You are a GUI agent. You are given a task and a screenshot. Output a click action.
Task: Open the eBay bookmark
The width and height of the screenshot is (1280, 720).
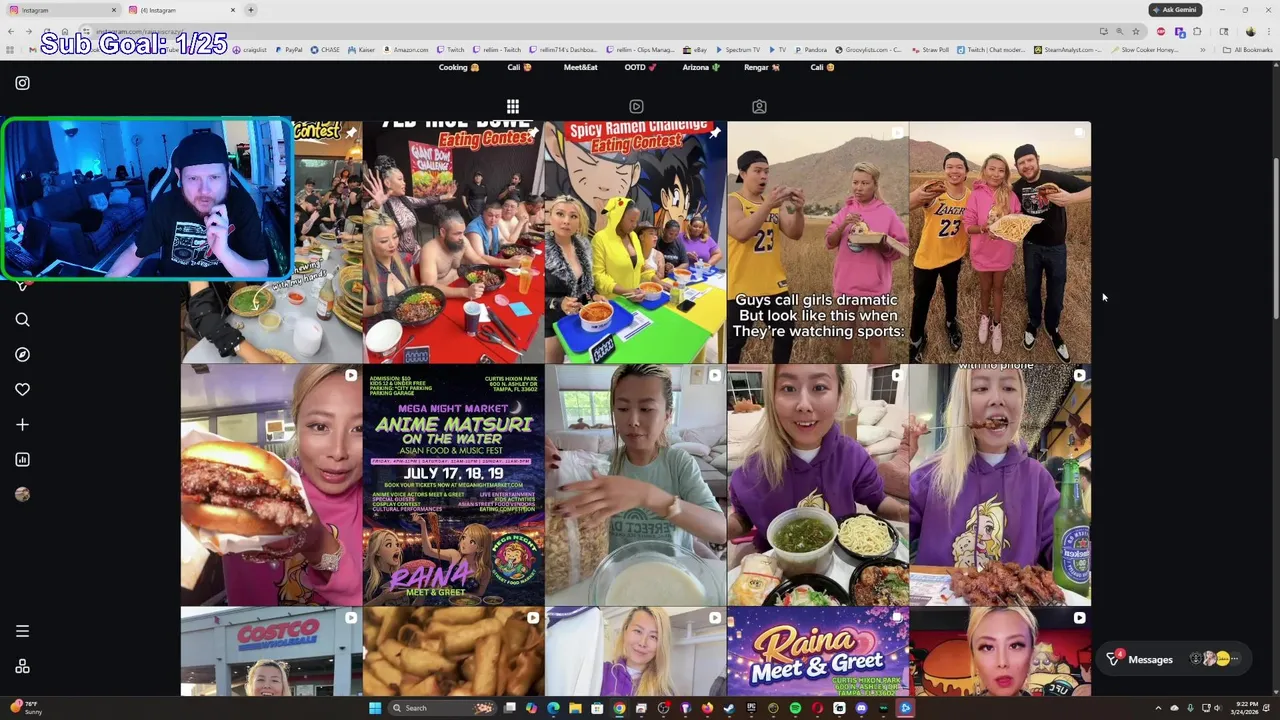pyautogui.click(x=695, y=49)
